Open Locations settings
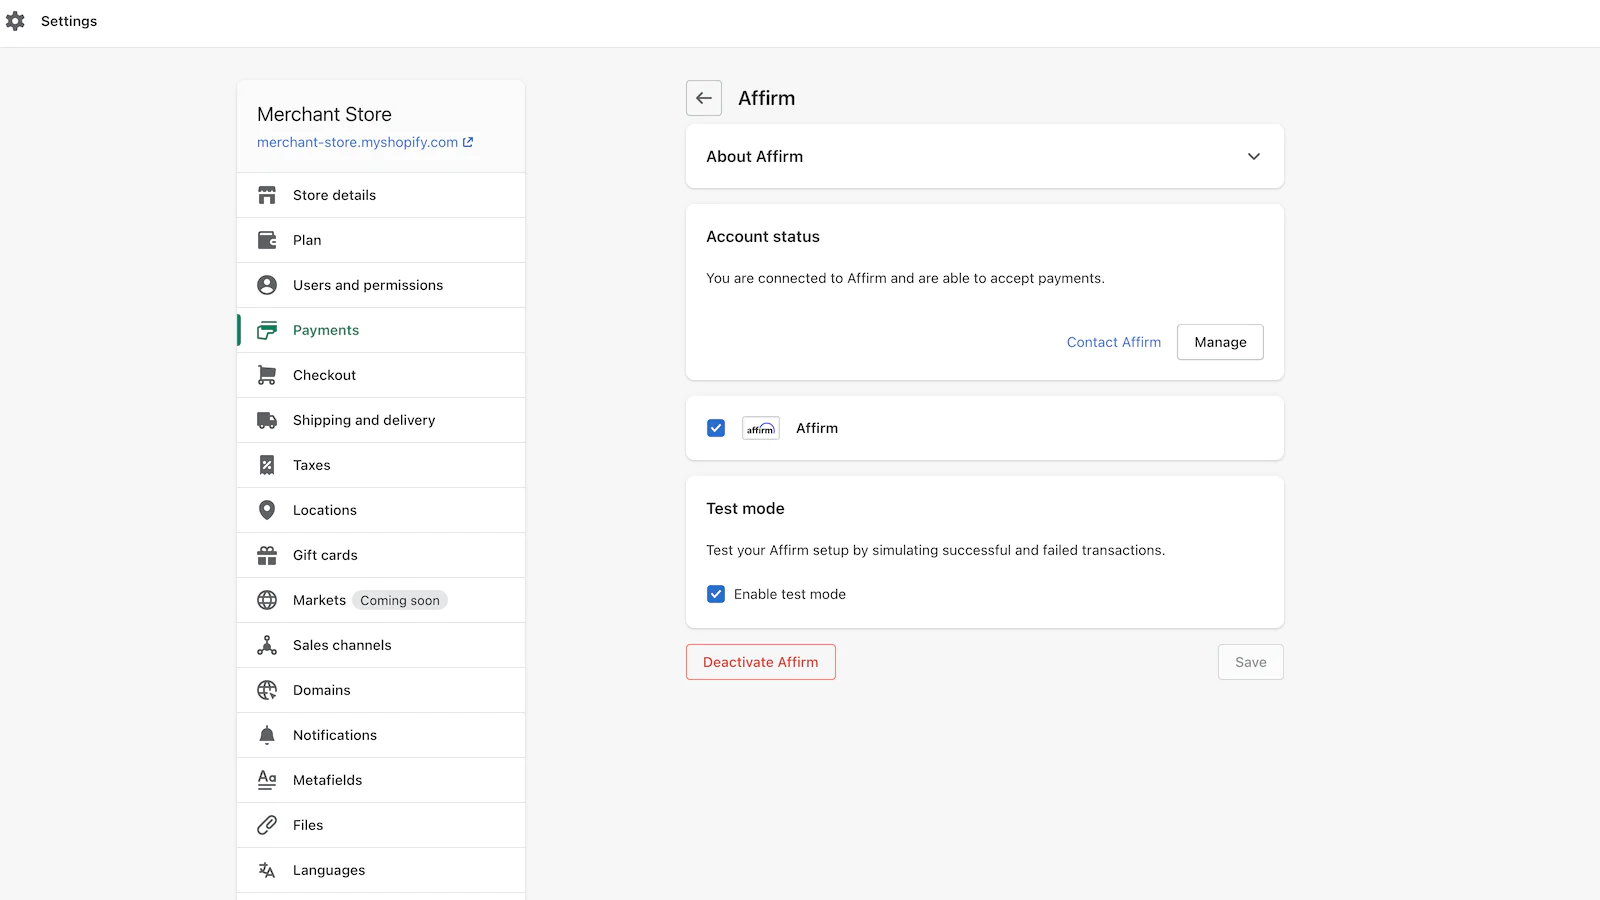The height and width of the screenshot is (900, 1600). 381,510
